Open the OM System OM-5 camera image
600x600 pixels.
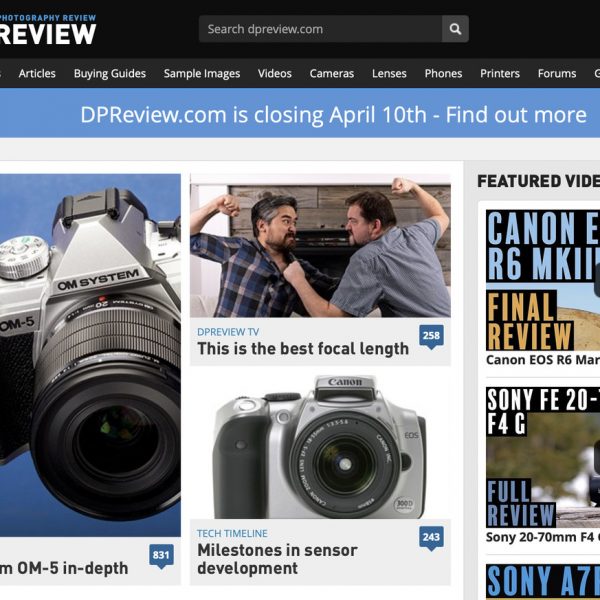[x=90, y=355]
